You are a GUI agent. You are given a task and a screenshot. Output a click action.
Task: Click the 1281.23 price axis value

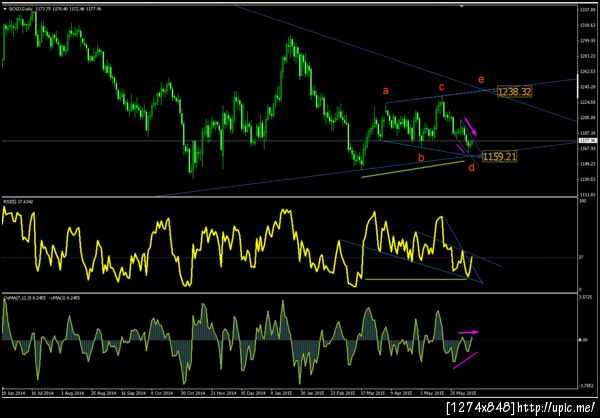pos(588,56)
